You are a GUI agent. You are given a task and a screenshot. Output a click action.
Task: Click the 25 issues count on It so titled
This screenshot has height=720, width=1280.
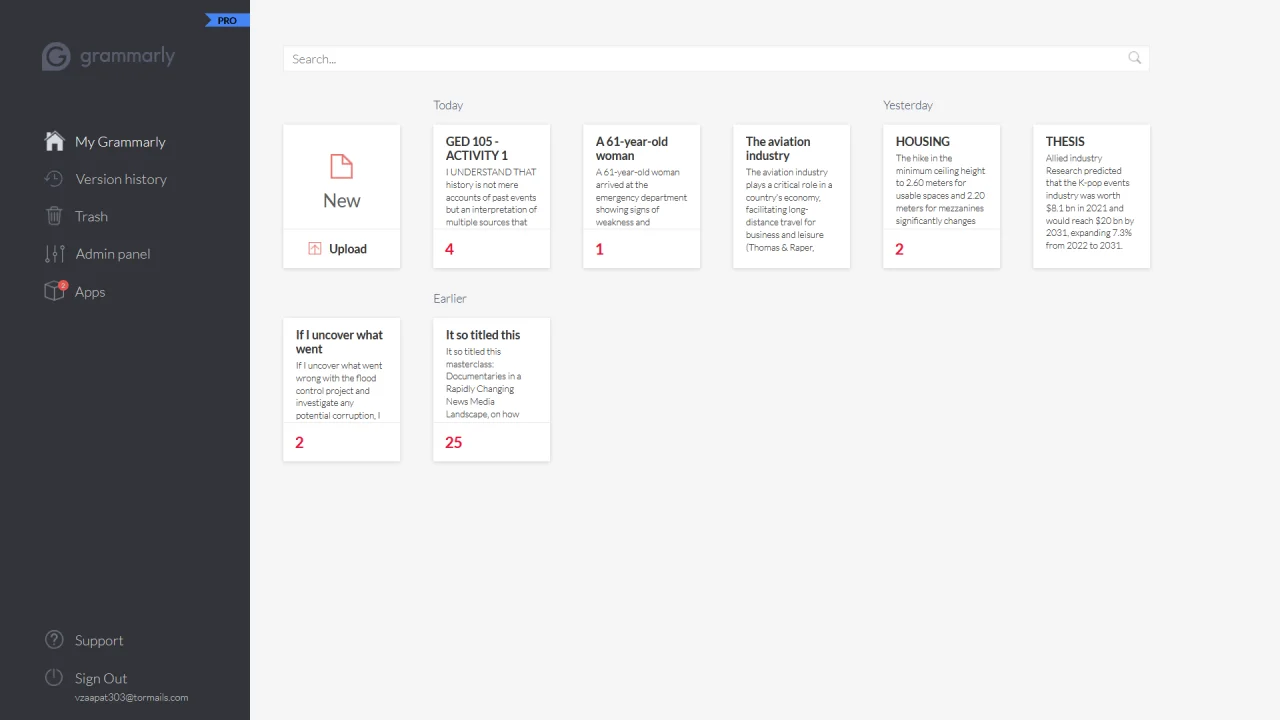pos(453,442)
